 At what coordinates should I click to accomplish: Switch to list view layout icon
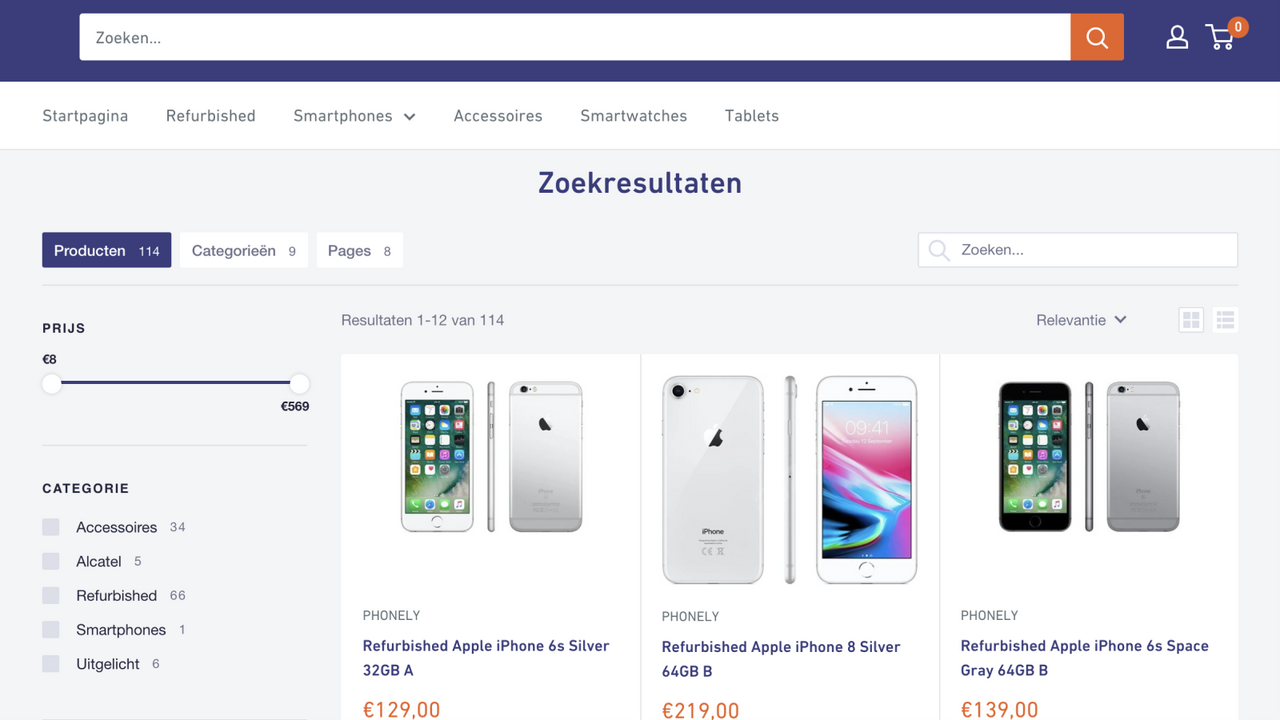(x=1225, y=319)
